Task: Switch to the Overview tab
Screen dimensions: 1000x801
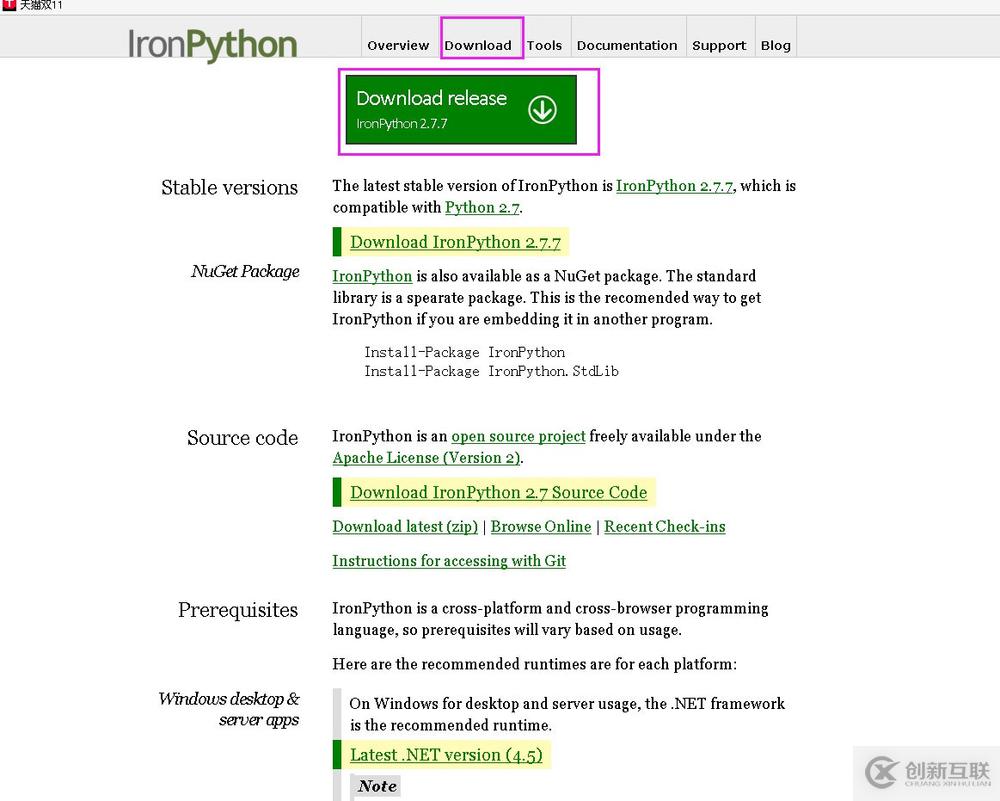Action: tap(398, 45)
